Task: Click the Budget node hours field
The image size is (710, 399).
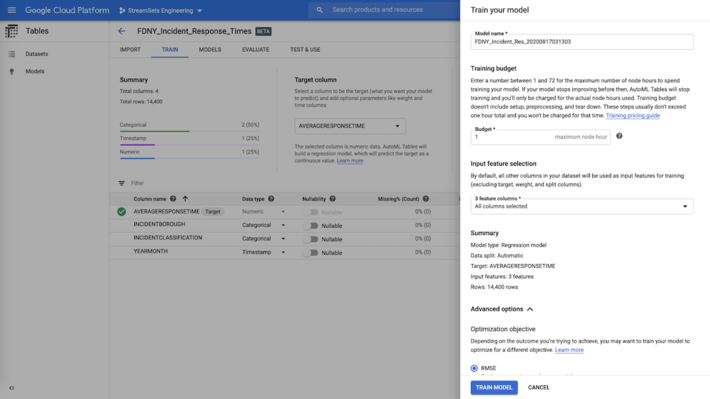Action: point(540,137)
